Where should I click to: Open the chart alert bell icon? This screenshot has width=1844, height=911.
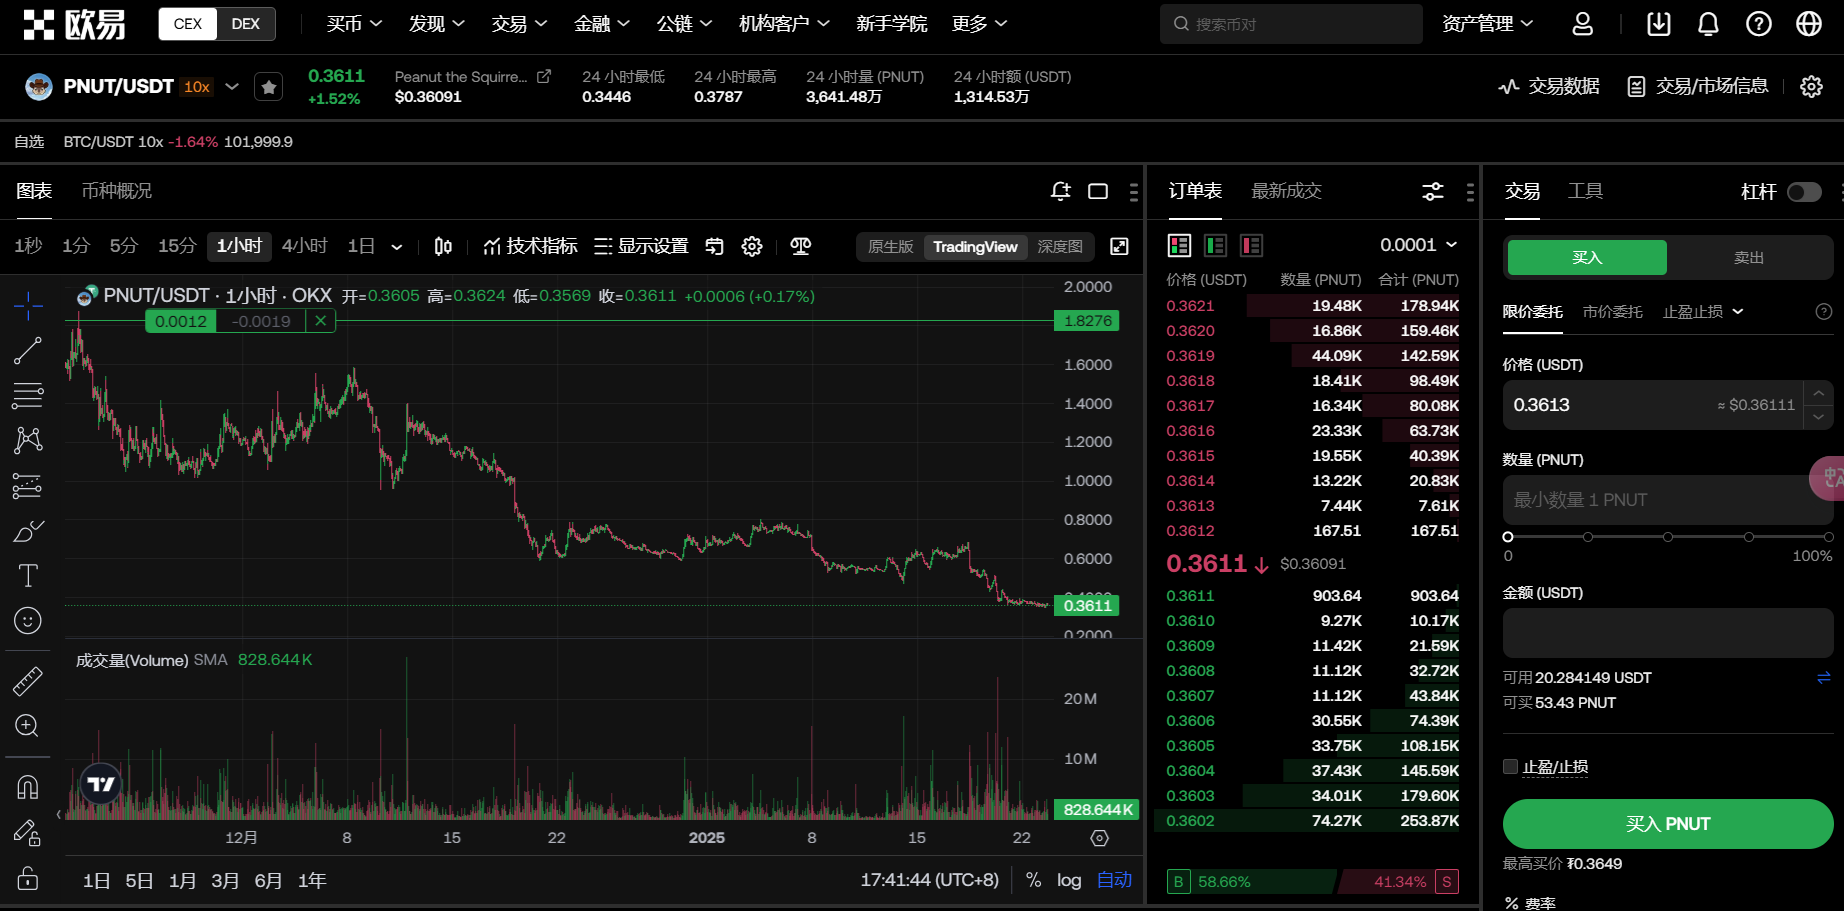[x=1061, y=191]
